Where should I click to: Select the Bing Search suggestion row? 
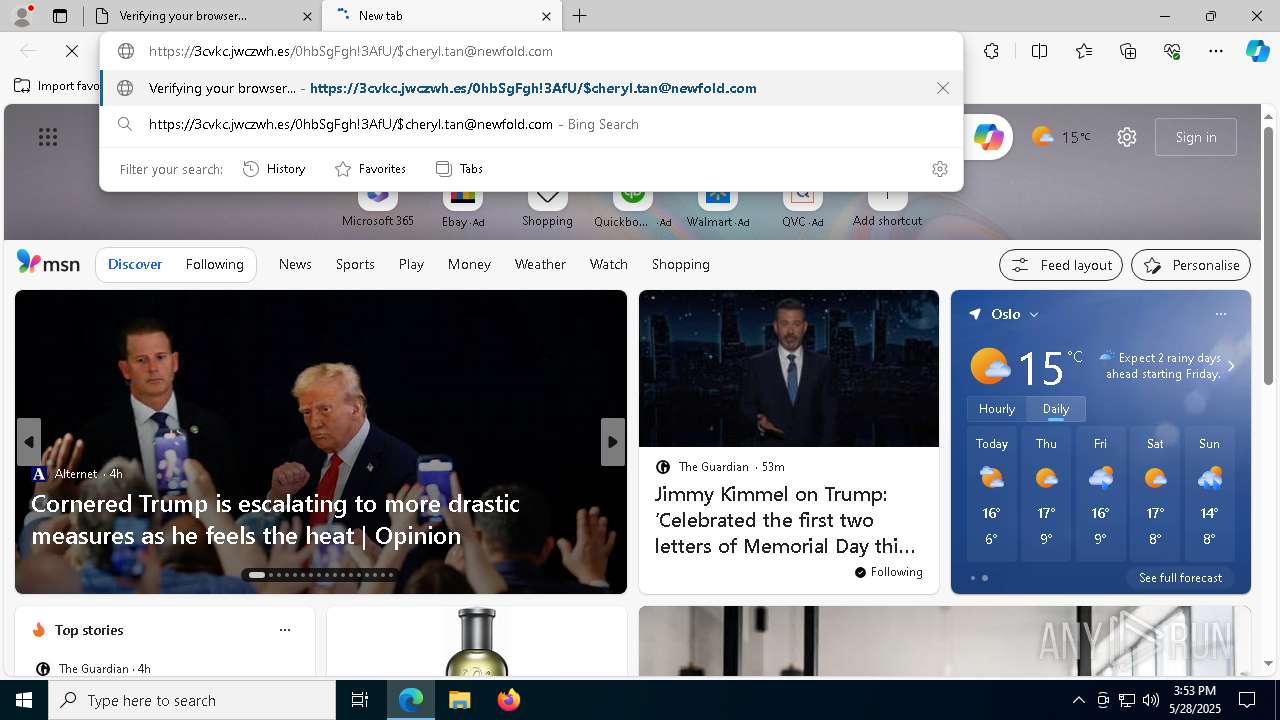coord(531,125)
